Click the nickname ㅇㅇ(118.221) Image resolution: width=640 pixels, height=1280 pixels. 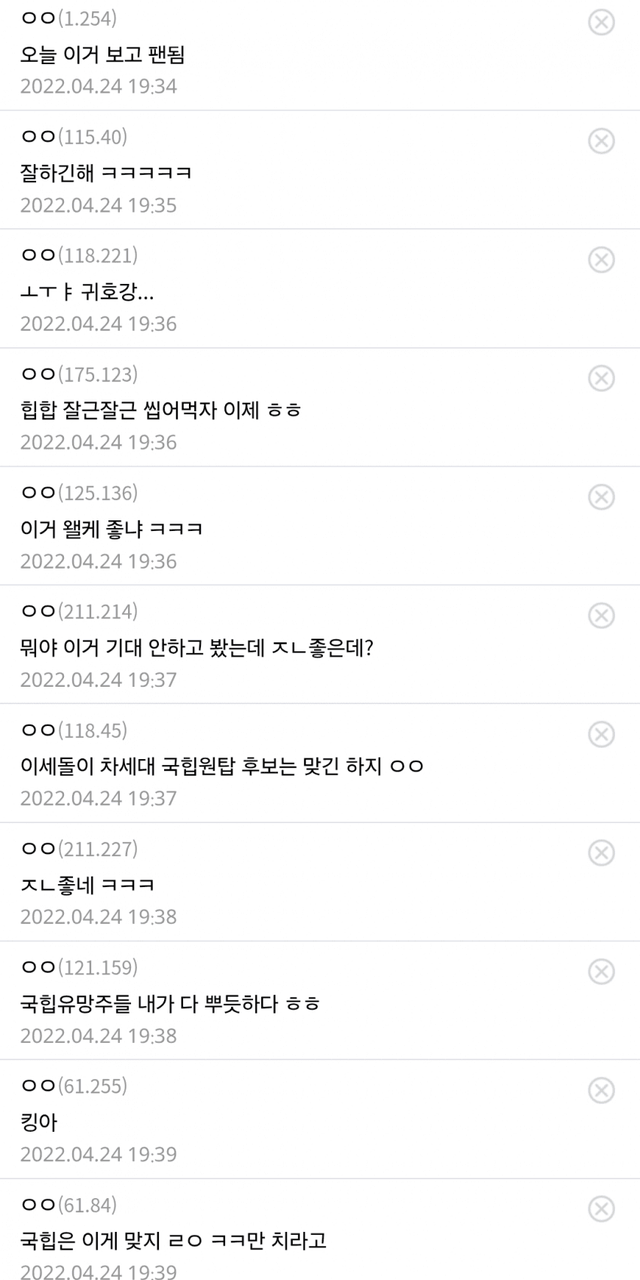pyautogui.click(x=78, y=256)
